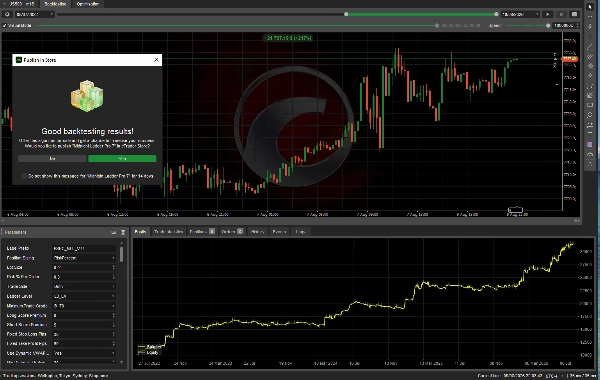Click the green profit label above the chart
600x380 pixels.
click(x=289, y=38)
